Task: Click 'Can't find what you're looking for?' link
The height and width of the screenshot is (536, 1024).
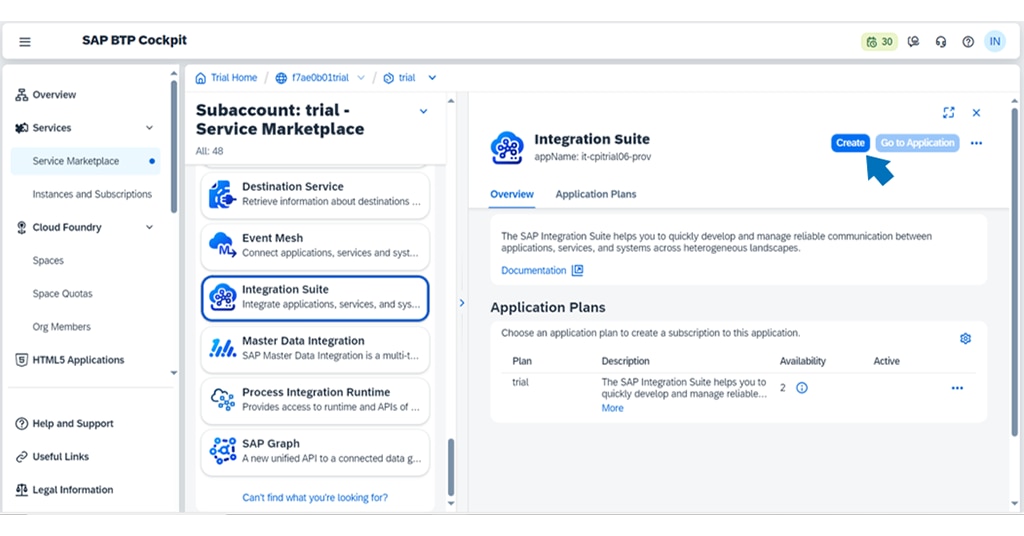Action: point(315,497)
